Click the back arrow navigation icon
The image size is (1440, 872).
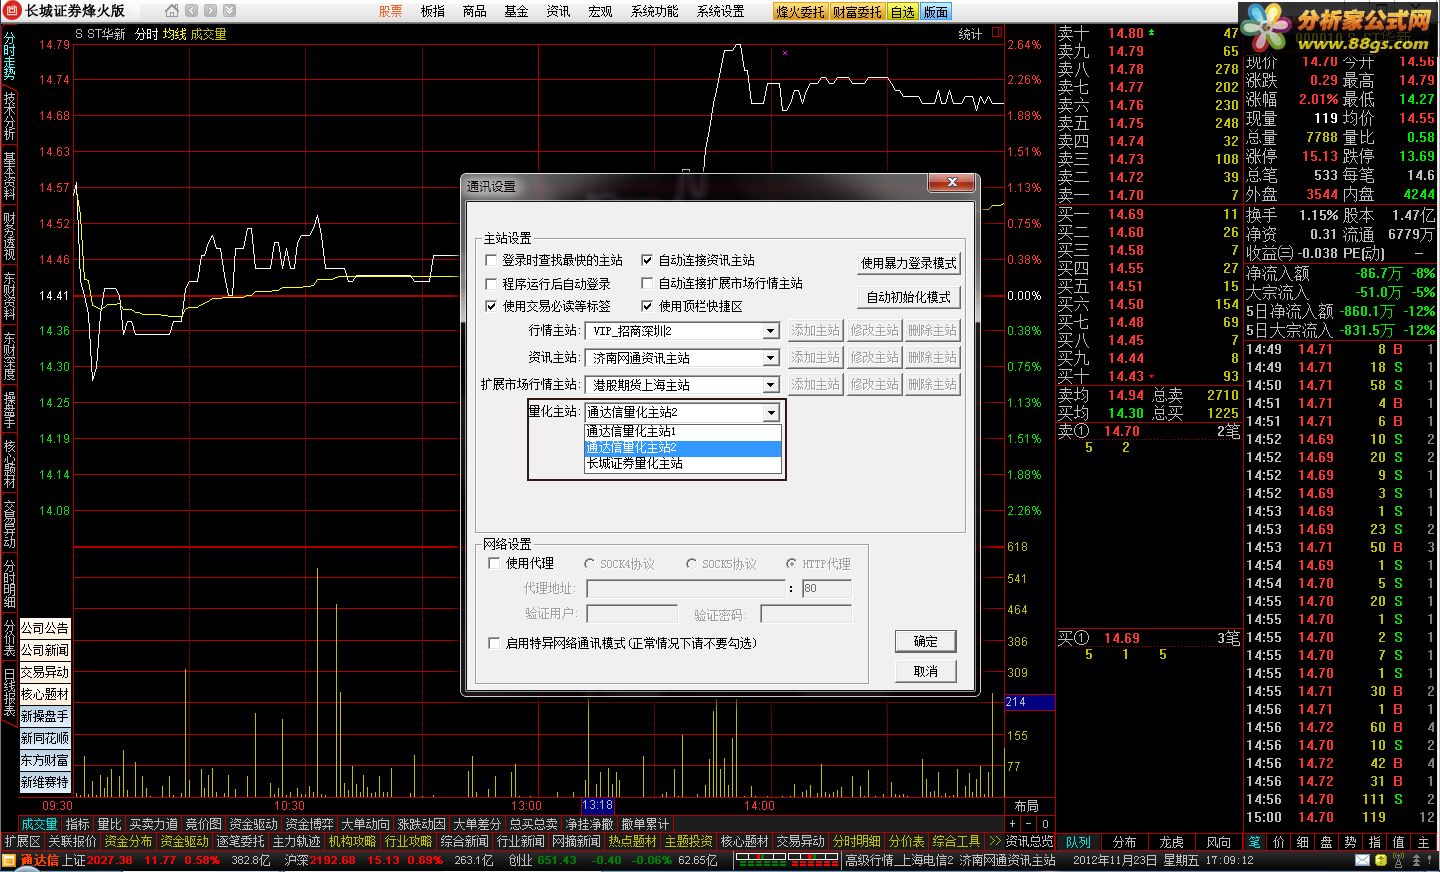coord(191,11)
